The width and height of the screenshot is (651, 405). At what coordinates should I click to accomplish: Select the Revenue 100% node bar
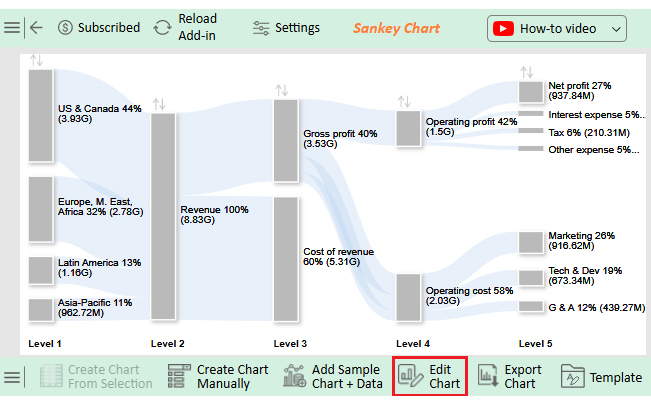[x=163, y=216]
